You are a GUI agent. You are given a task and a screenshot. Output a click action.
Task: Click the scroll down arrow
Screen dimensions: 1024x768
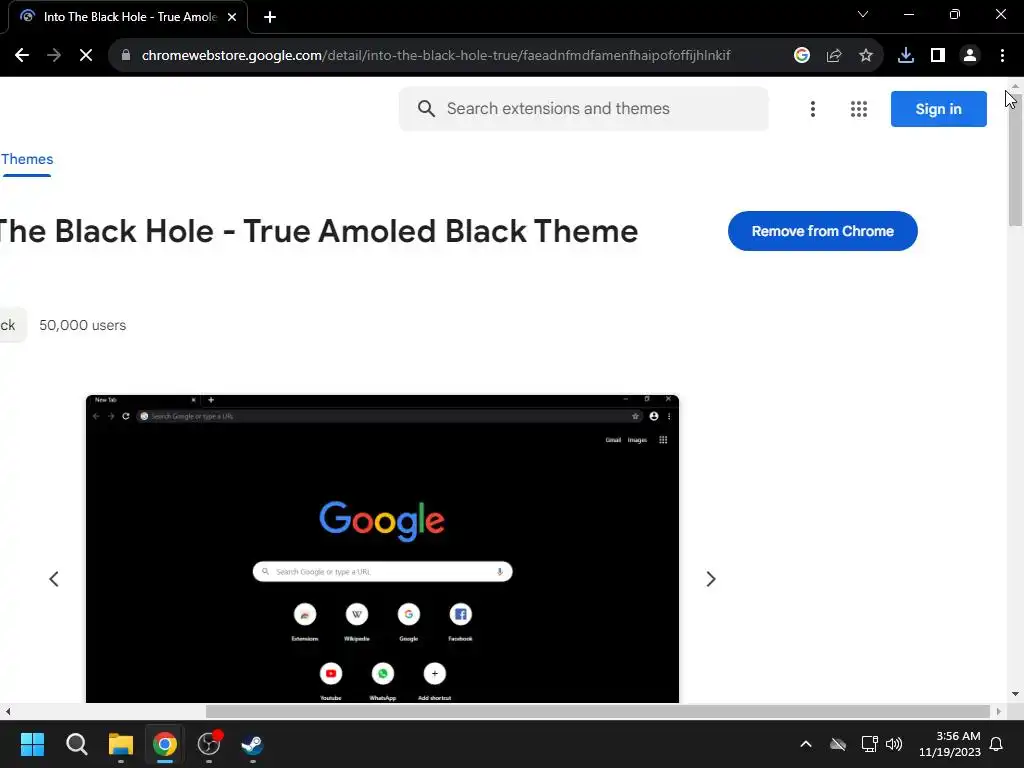click(1015, 694)
